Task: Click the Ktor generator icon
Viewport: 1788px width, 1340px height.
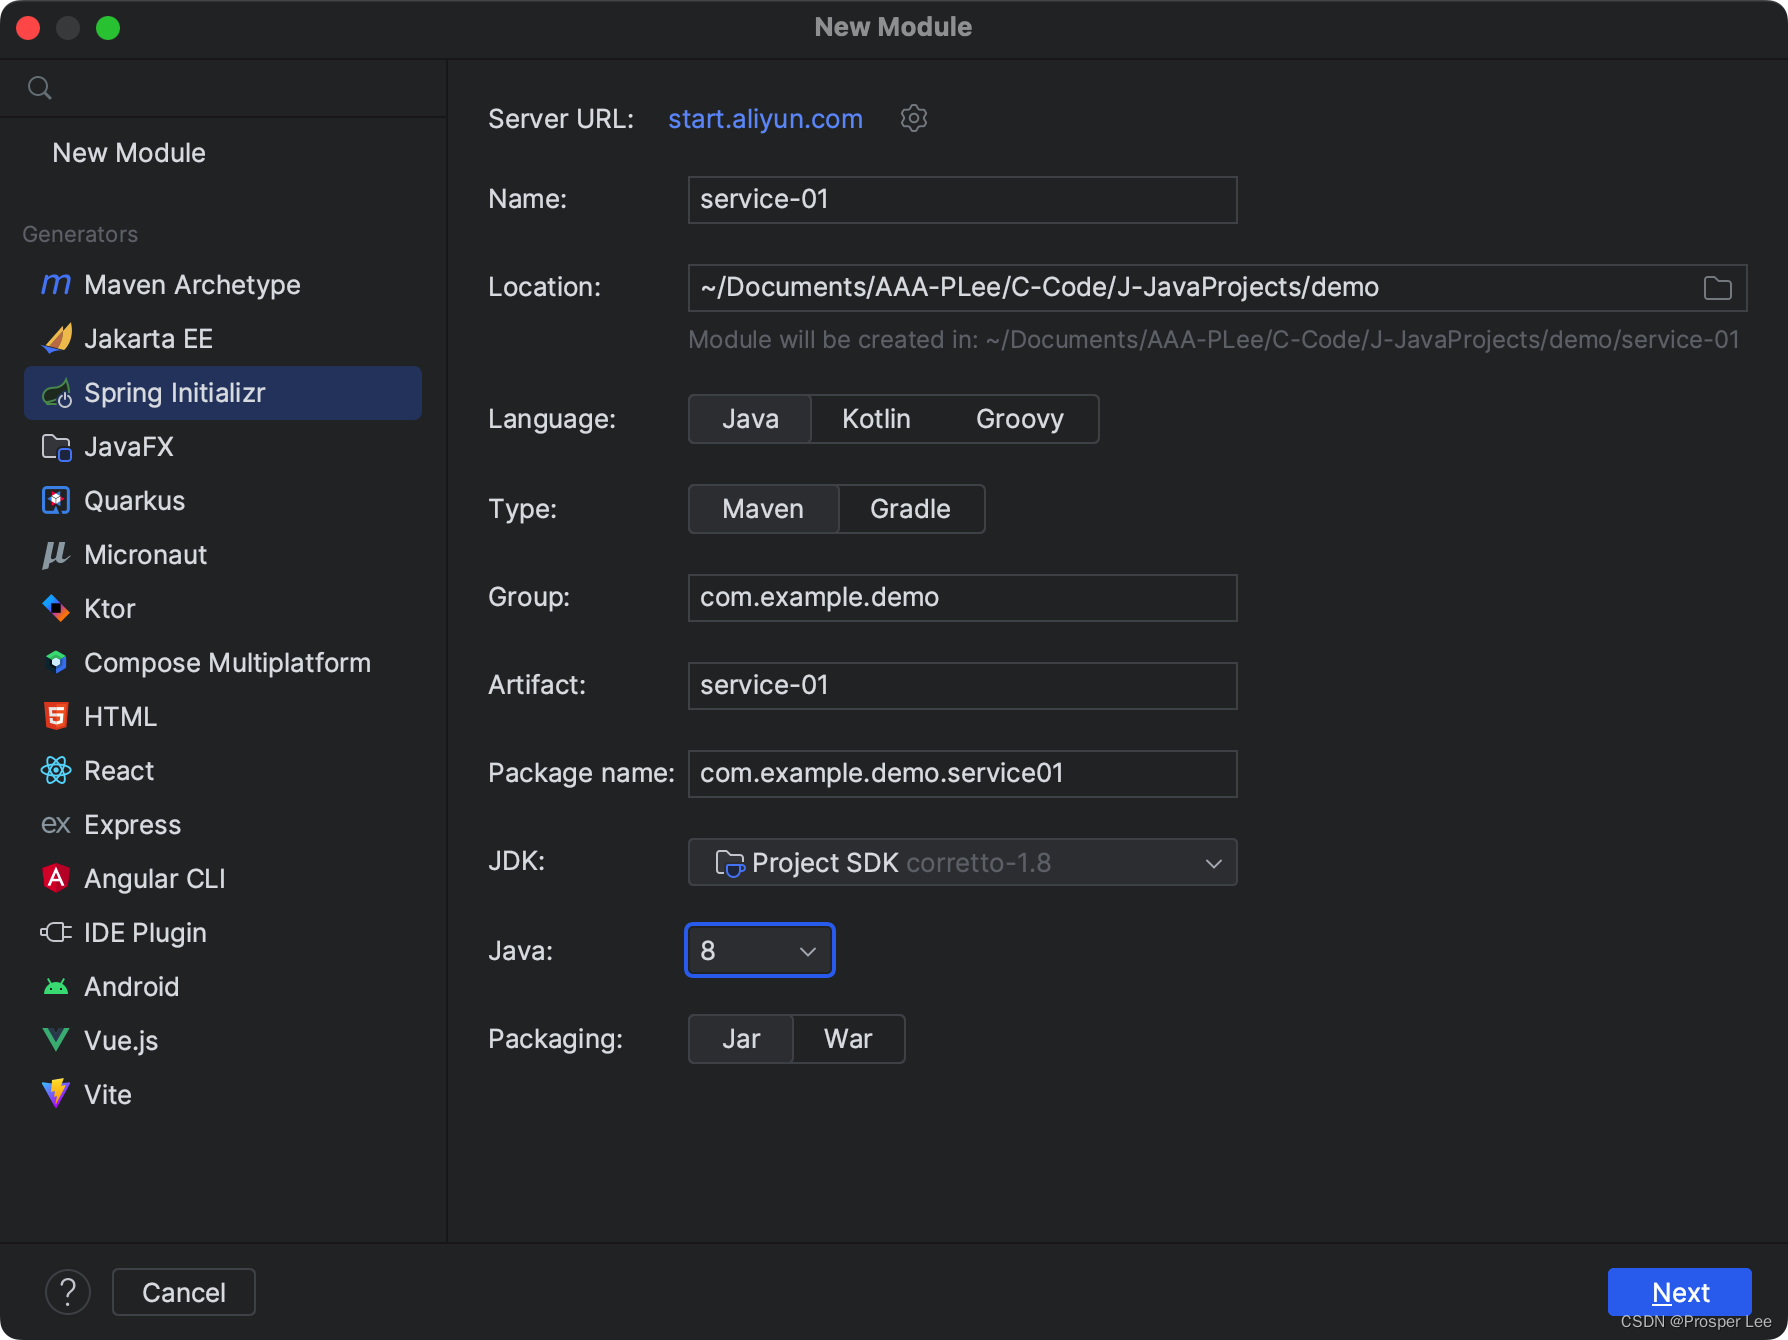Action: click(x=56, y=609)
